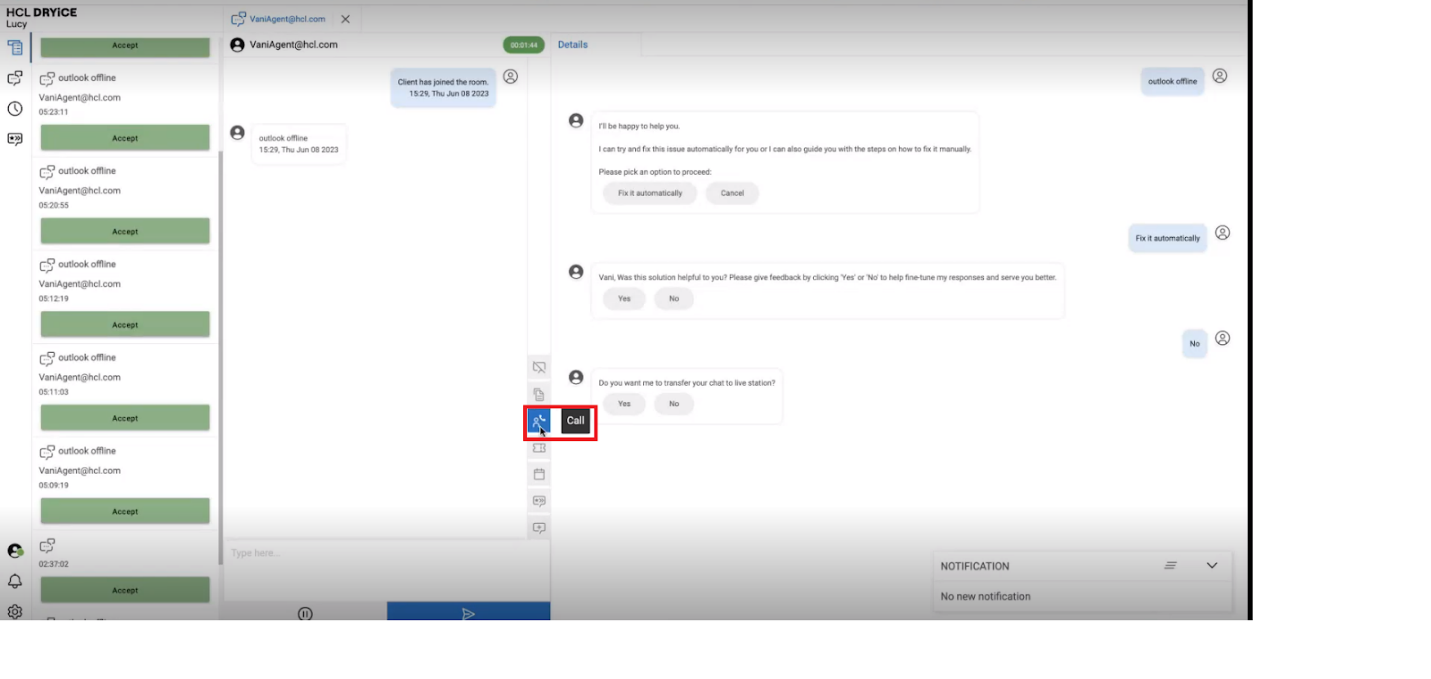
Task: Click user avatar next to 'Client has joined'
Action: tap(510, 77)
